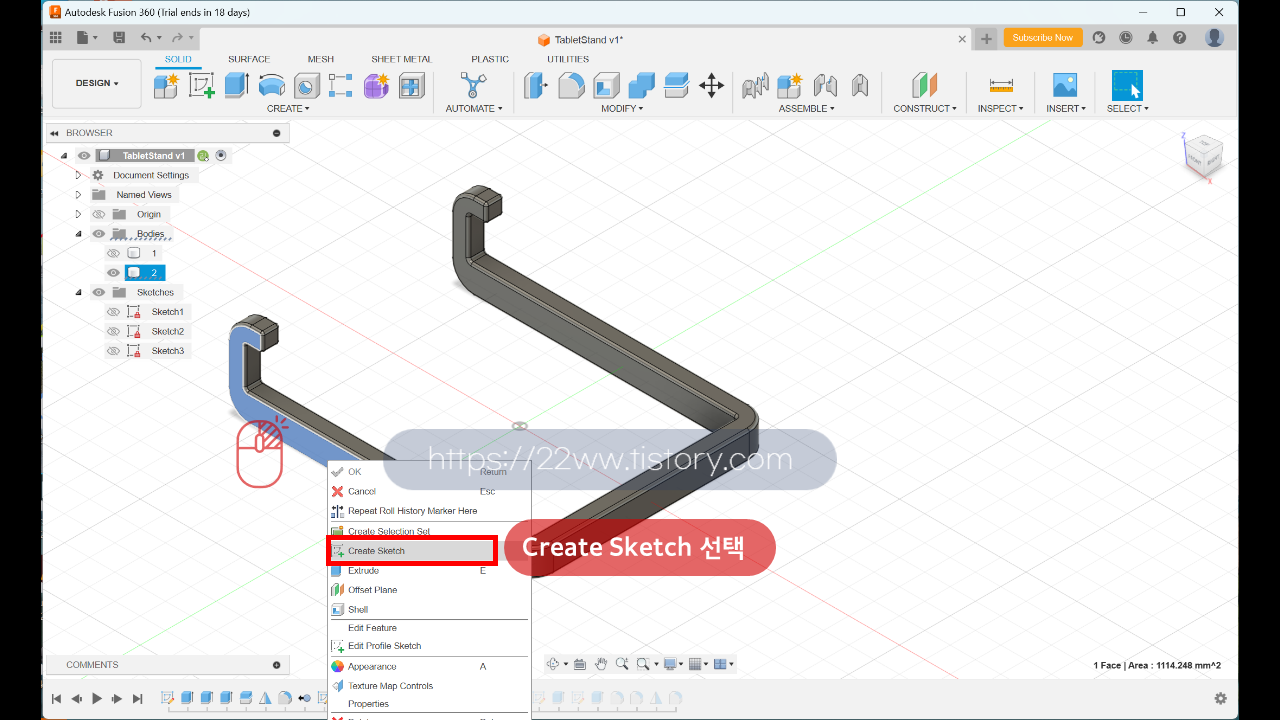Select the Pan hand tool
This screenshot has width=1280, height=720.
(601, 664)
